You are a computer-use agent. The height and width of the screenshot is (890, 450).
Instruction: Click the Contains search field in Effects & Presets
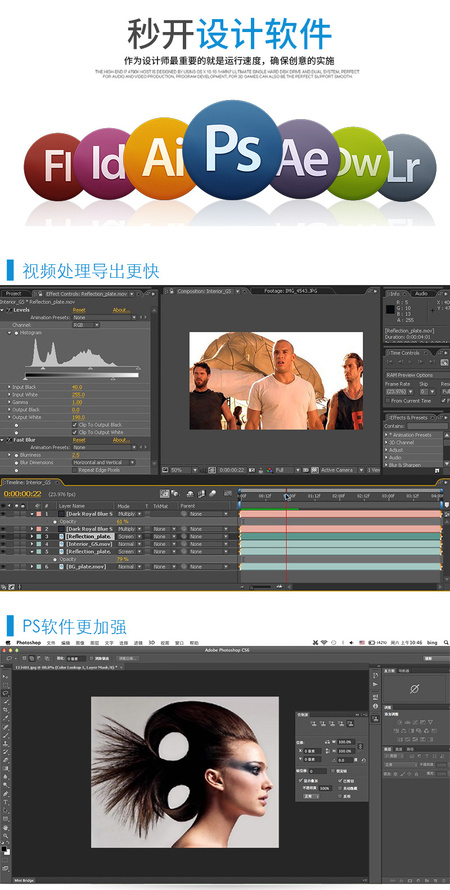(x=427, y=426)
